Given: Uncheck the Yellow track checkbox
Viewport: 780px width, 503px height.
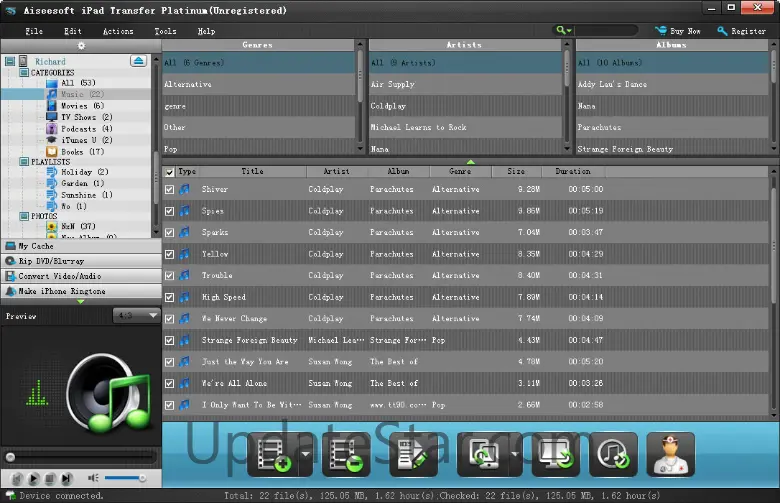Looking at the screenshot, I should coord(170,254).
